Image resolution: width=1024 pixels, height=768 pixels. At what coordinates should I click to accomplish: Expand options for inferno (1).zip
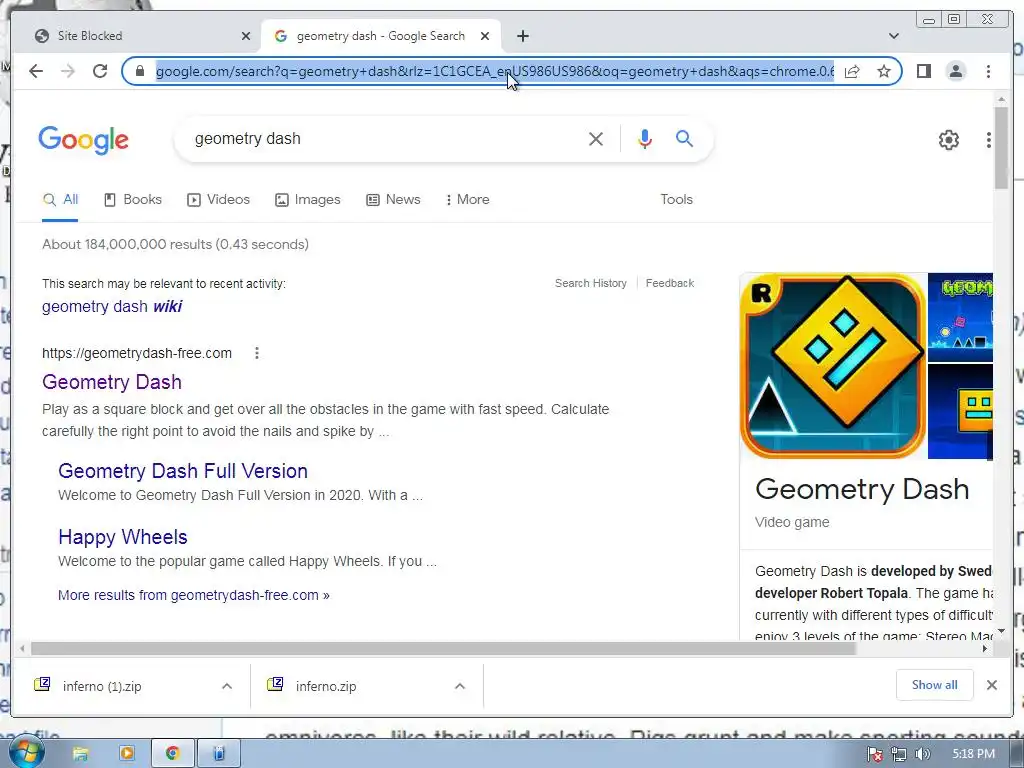pyautogui.click(x=227, y=686)
